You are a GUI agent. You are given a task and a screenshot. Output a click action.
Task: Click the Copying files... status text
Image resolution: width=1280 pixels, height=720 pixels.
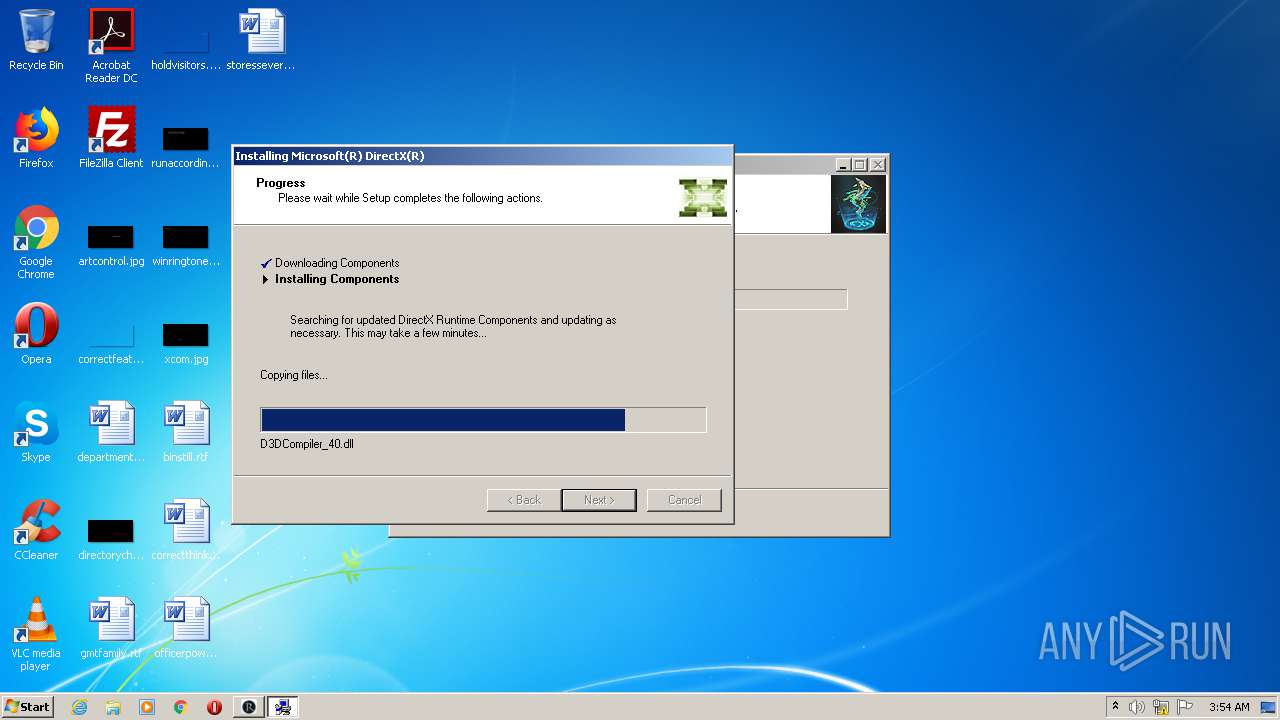point(294,375)
